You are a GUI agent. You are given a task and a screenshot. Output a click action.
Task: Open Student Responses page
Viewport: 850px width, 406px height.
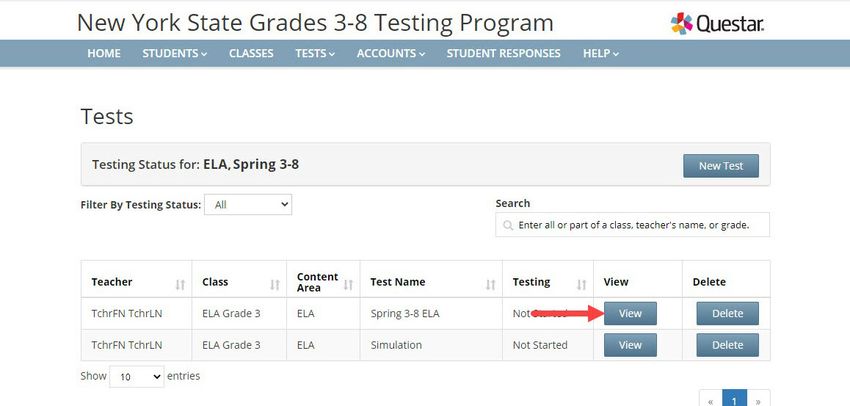504,53
